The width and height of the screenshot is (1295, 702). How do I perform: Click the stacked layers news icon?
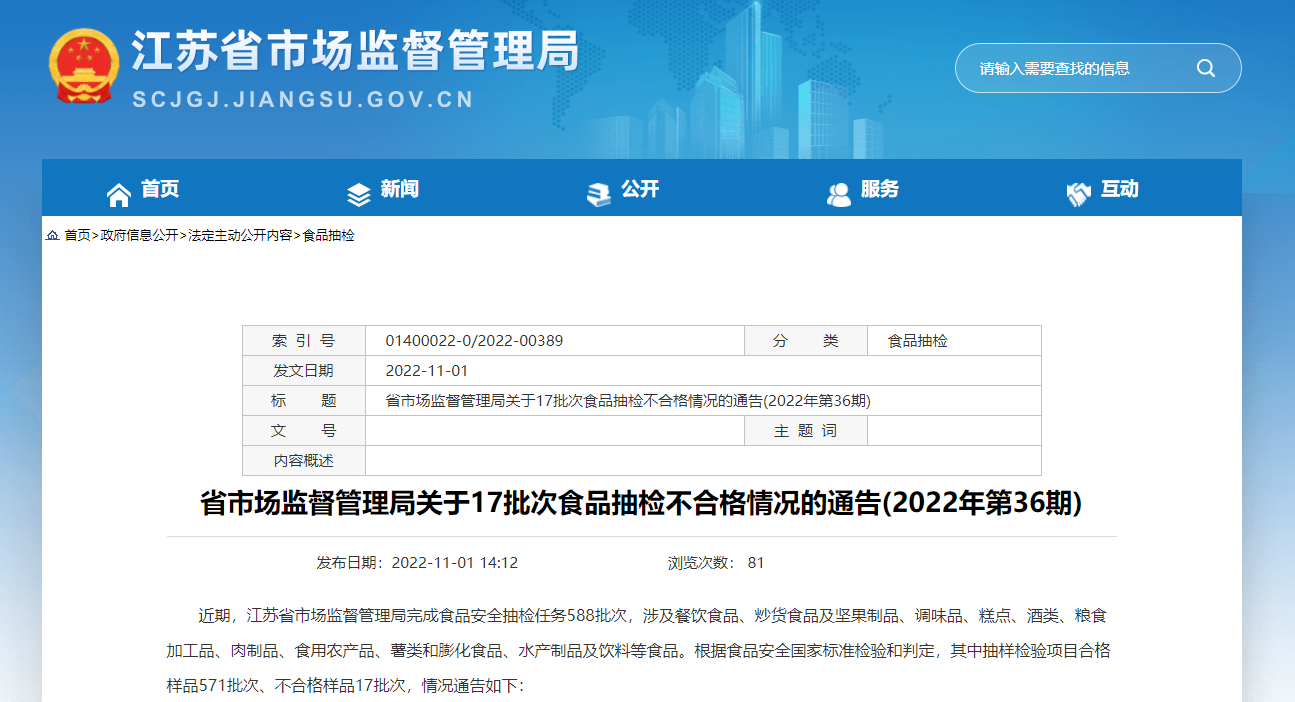tap(359, 194)
